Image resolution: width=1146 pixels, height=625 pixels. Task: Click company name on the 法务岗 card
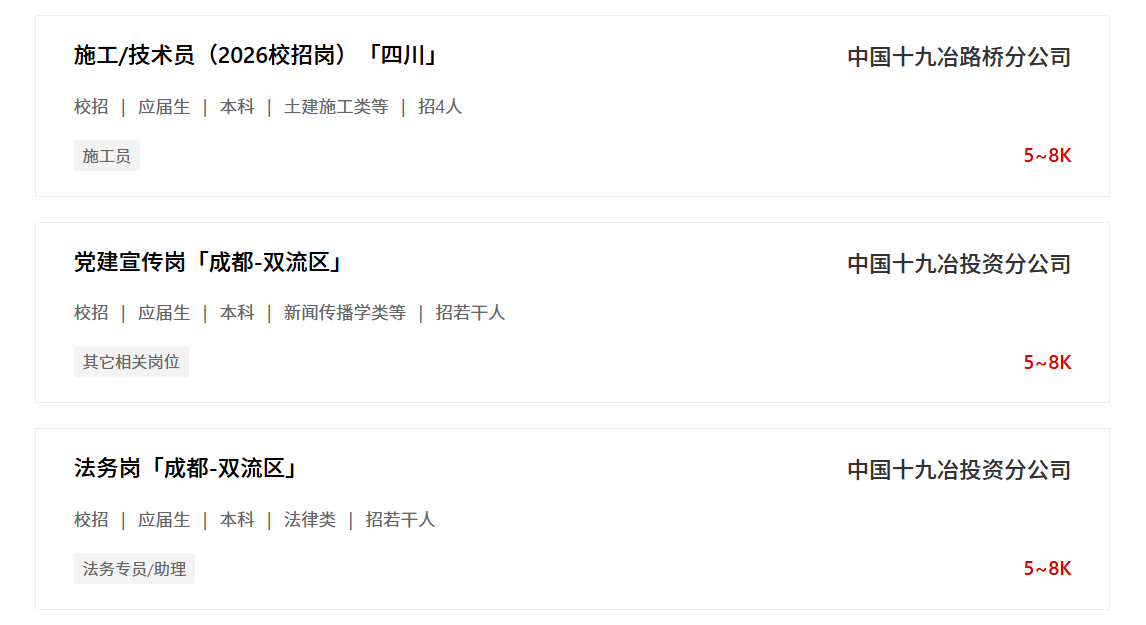click(958, 470)
